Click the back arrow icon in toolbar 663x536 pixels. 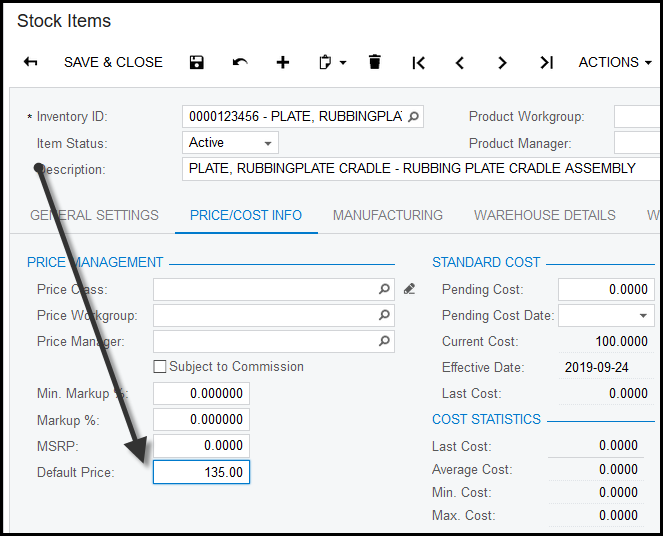pyautogui.click(x=30, y=62)
